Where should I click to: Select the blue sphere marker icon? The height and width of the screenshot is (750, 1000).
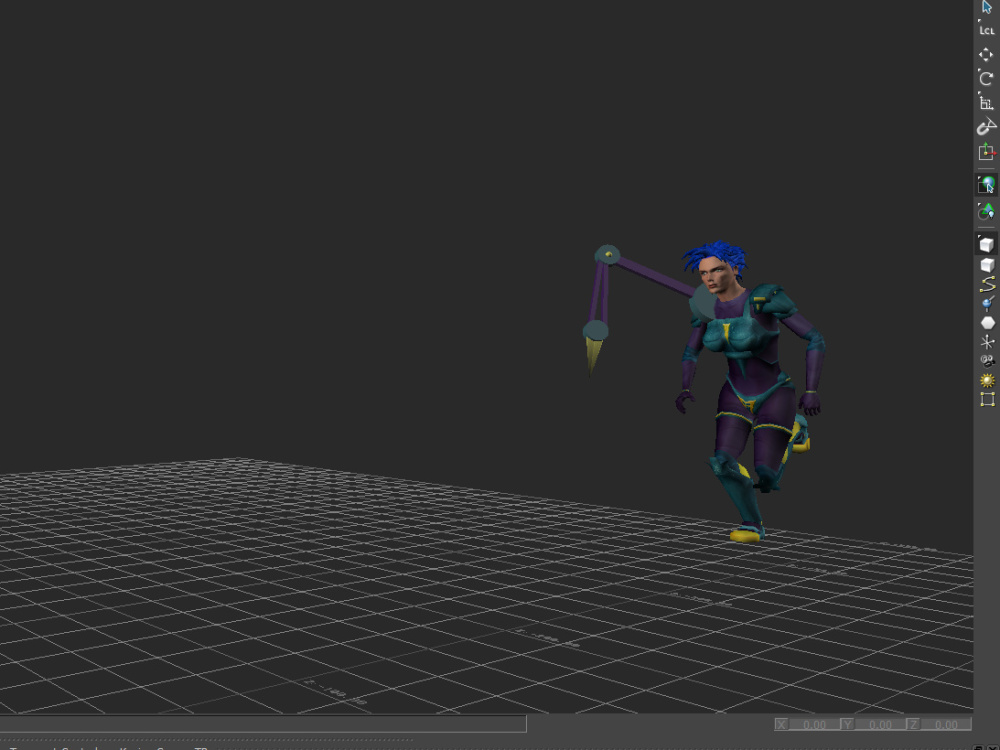(987, 304)
